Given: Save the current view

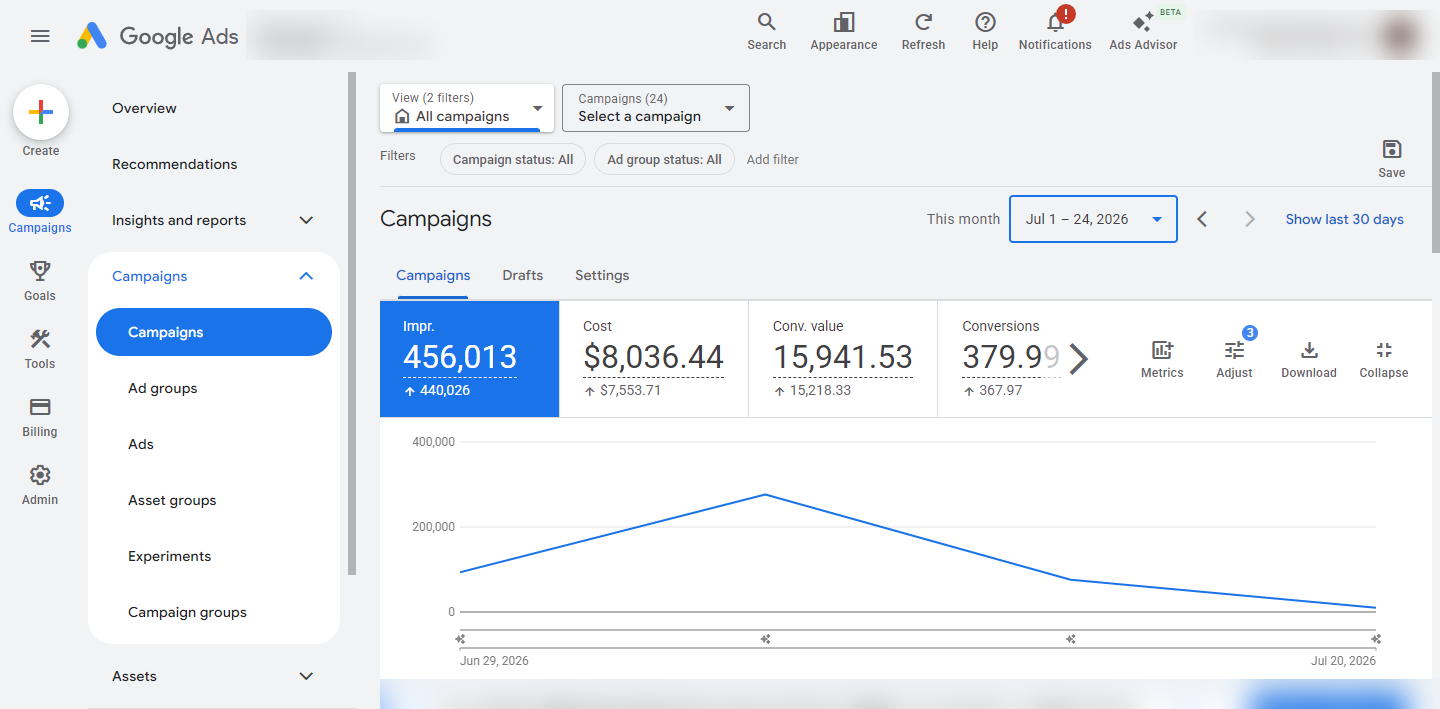Looking at the screenshot, I should [x=1391, y=158].
